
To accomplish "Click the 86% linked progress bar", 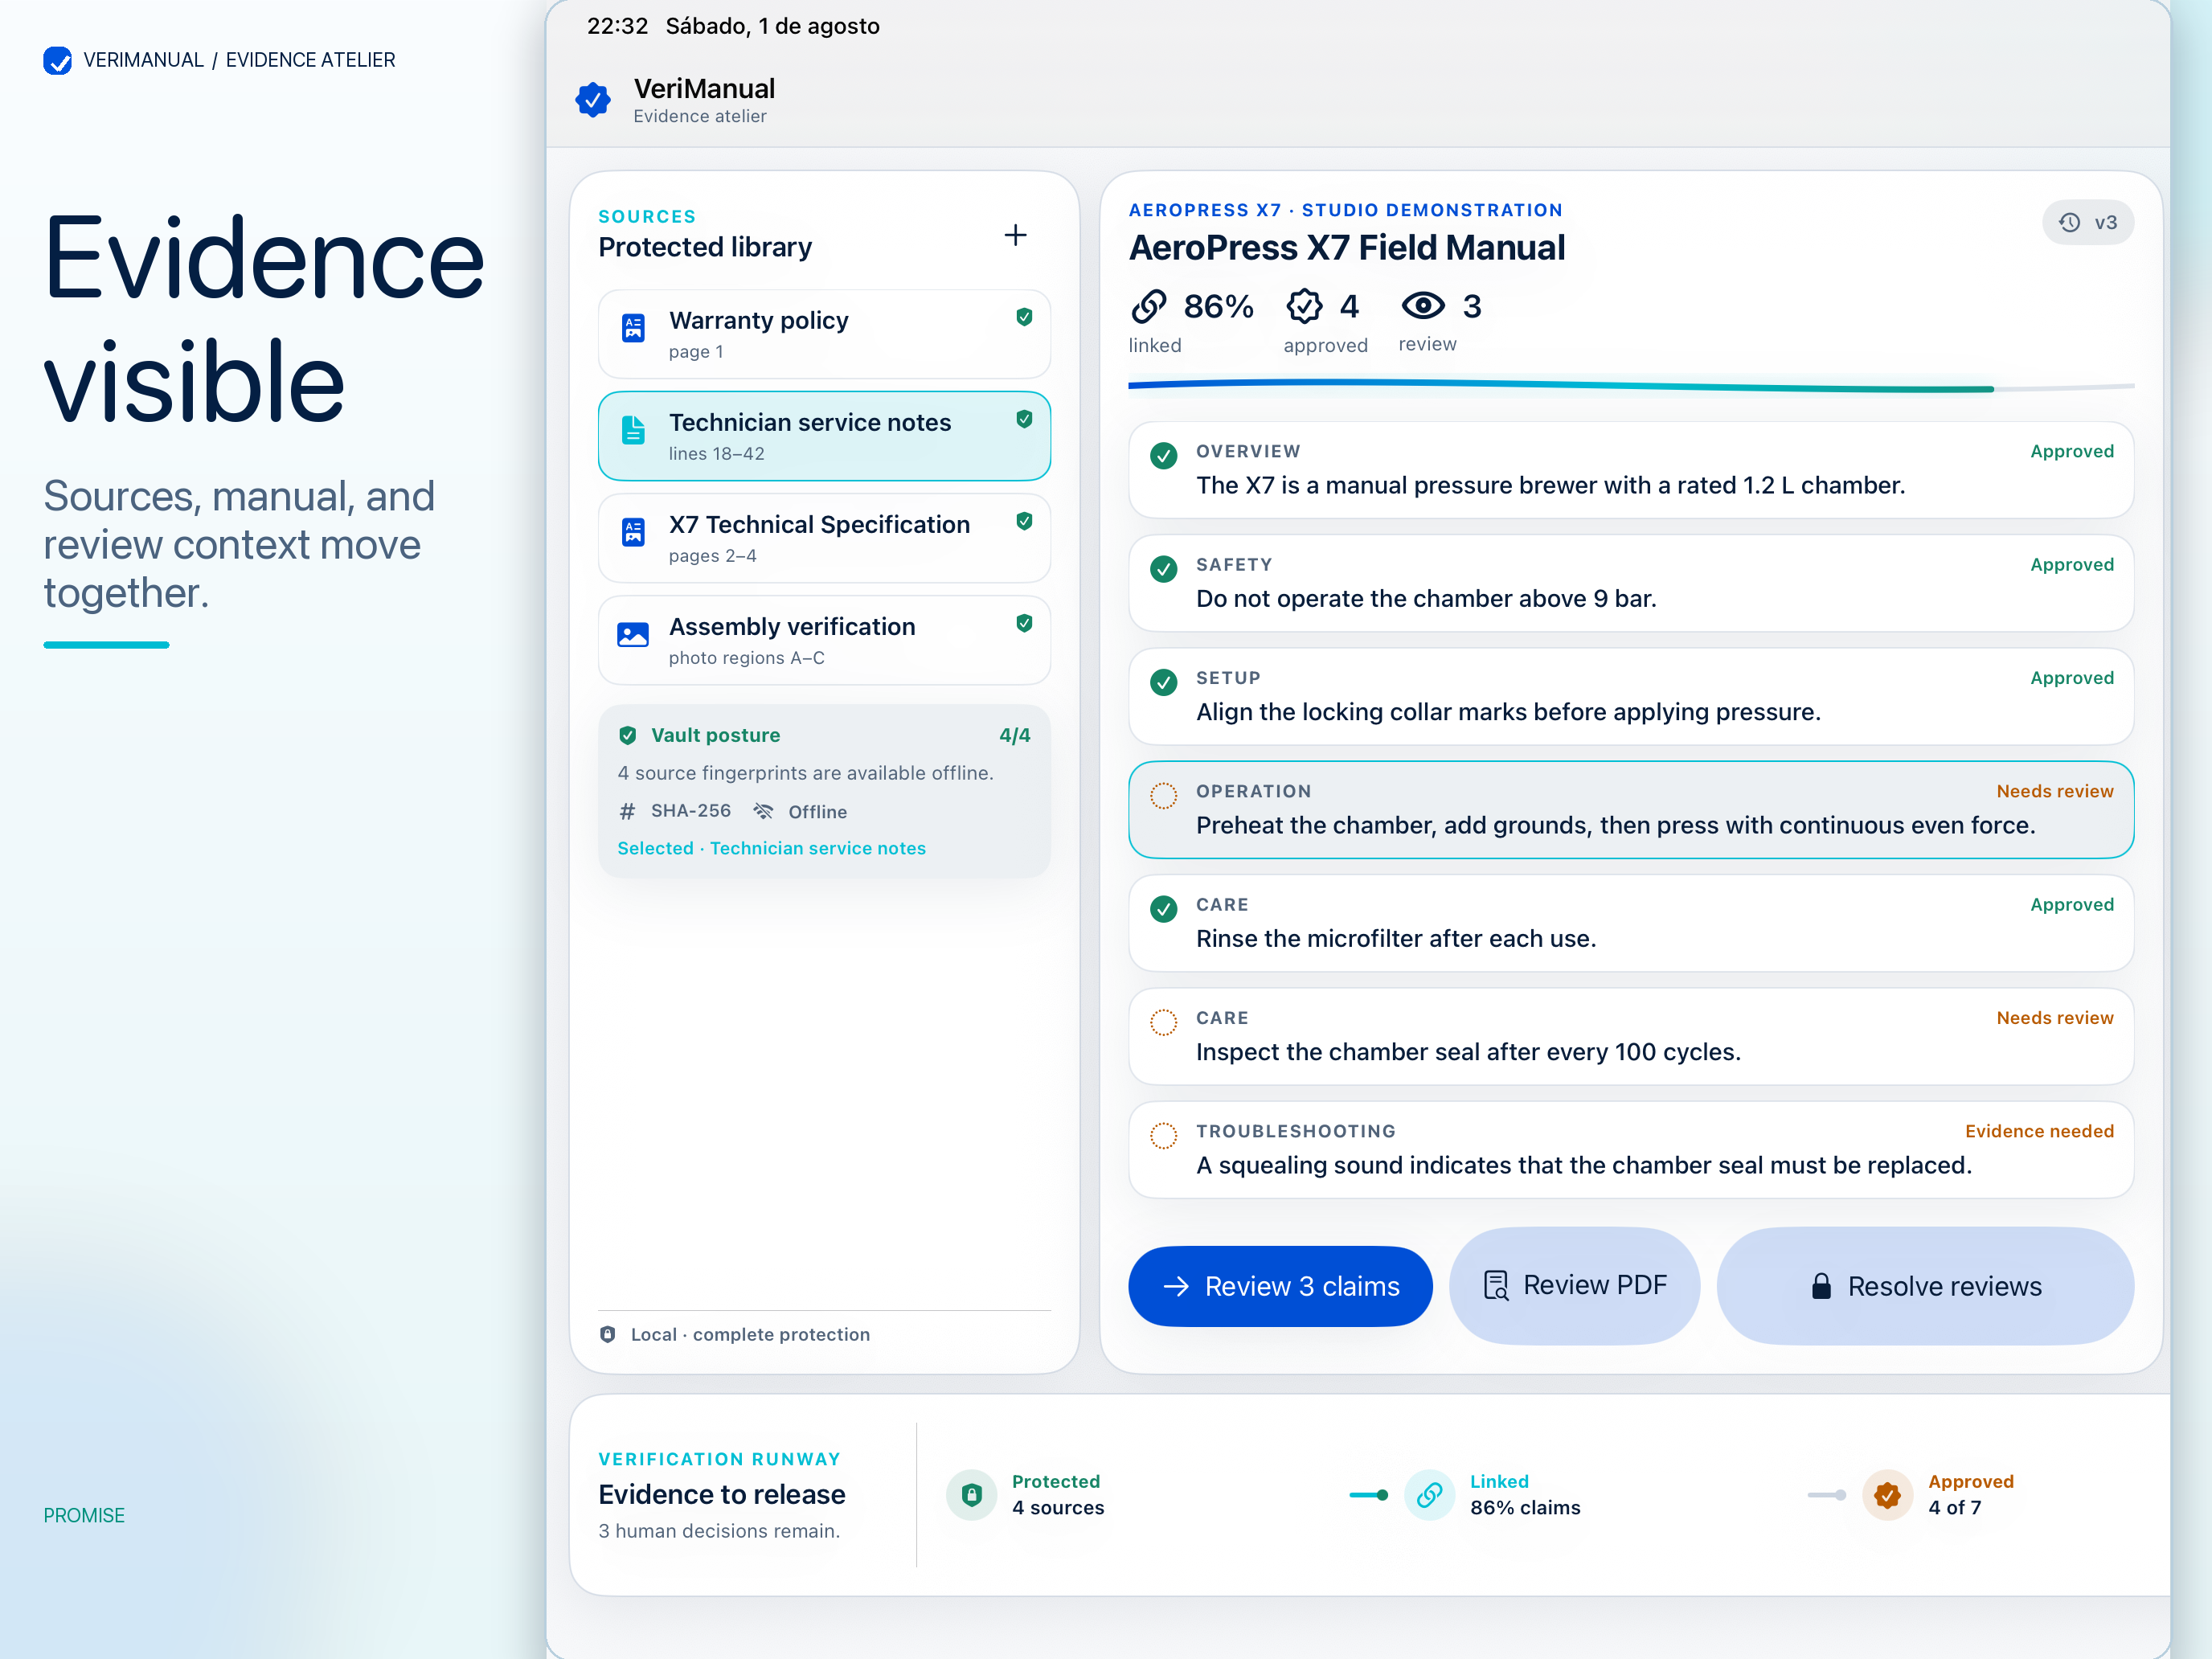I will pyautogui.click(x=1631, y=386).
